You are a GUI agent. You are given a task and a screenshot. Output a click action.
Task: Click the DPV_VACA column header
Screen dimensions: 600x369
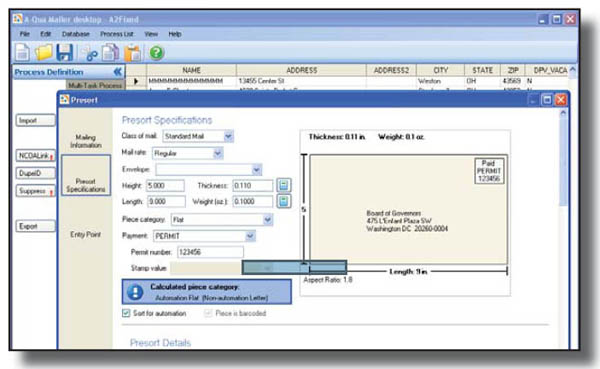546,70
